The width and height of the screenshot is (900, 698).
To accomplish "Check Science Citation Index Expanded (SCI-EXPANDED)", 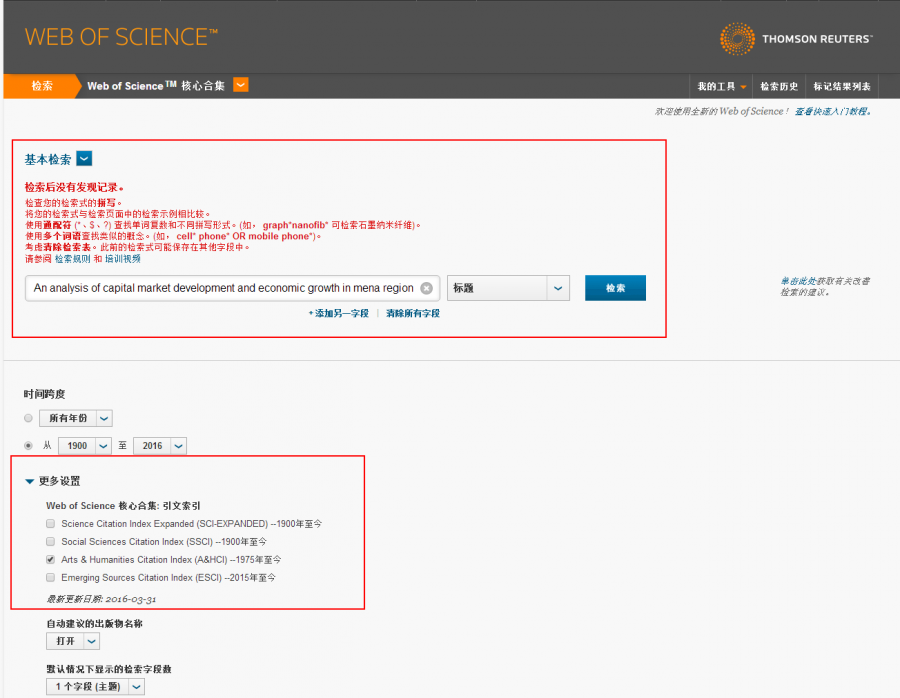I will pyautogui.click(x=51, y=524).
